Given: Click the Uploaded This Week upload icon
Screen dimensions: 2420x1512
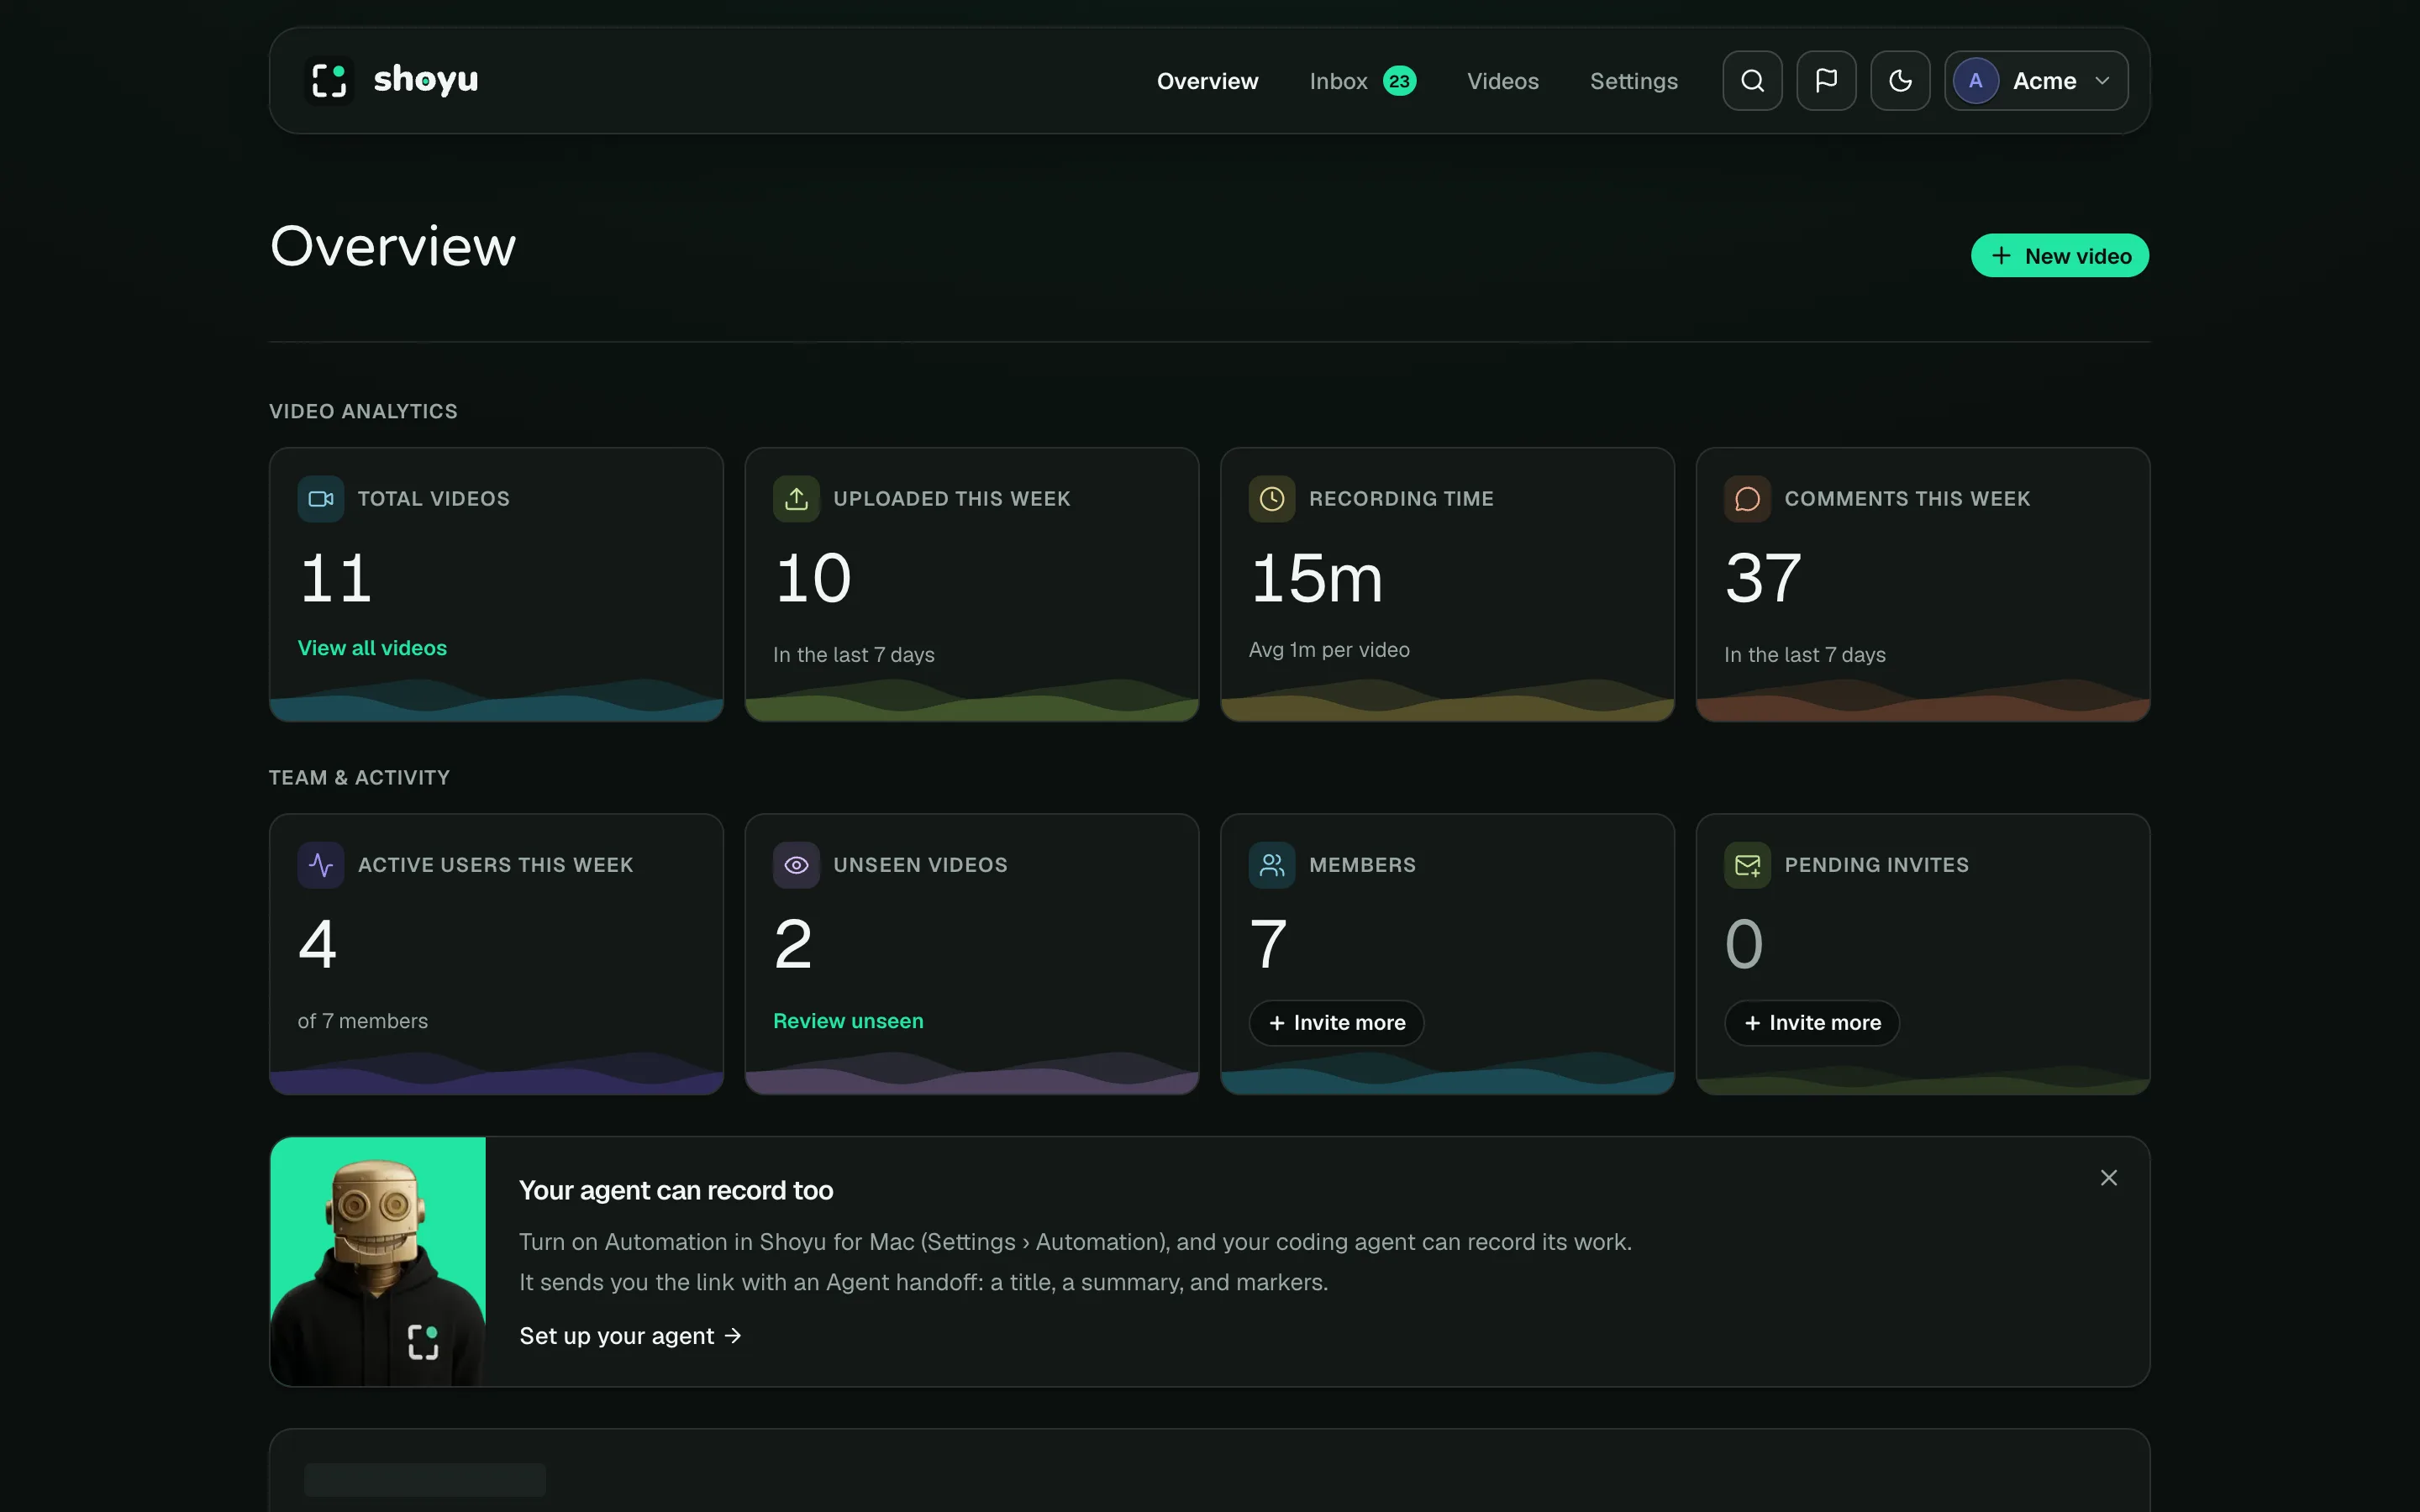Looking at the screenshot, I should (796, 499).
